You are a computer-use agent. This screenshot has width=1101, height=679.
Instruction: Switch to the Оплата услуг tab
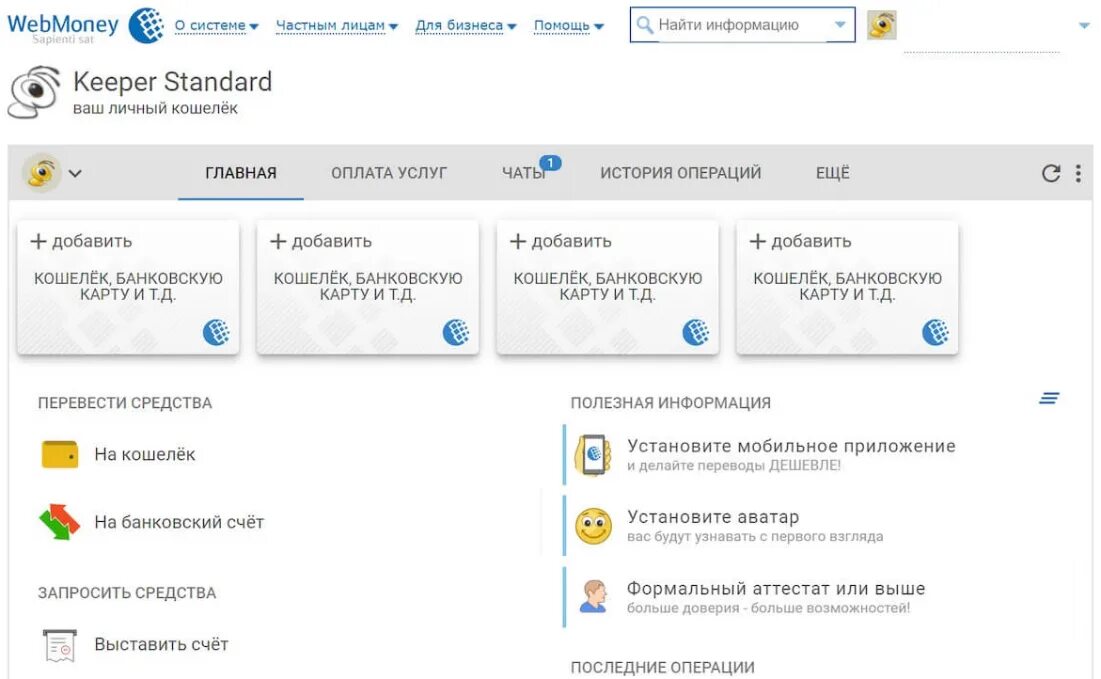[x=389, y=173]
